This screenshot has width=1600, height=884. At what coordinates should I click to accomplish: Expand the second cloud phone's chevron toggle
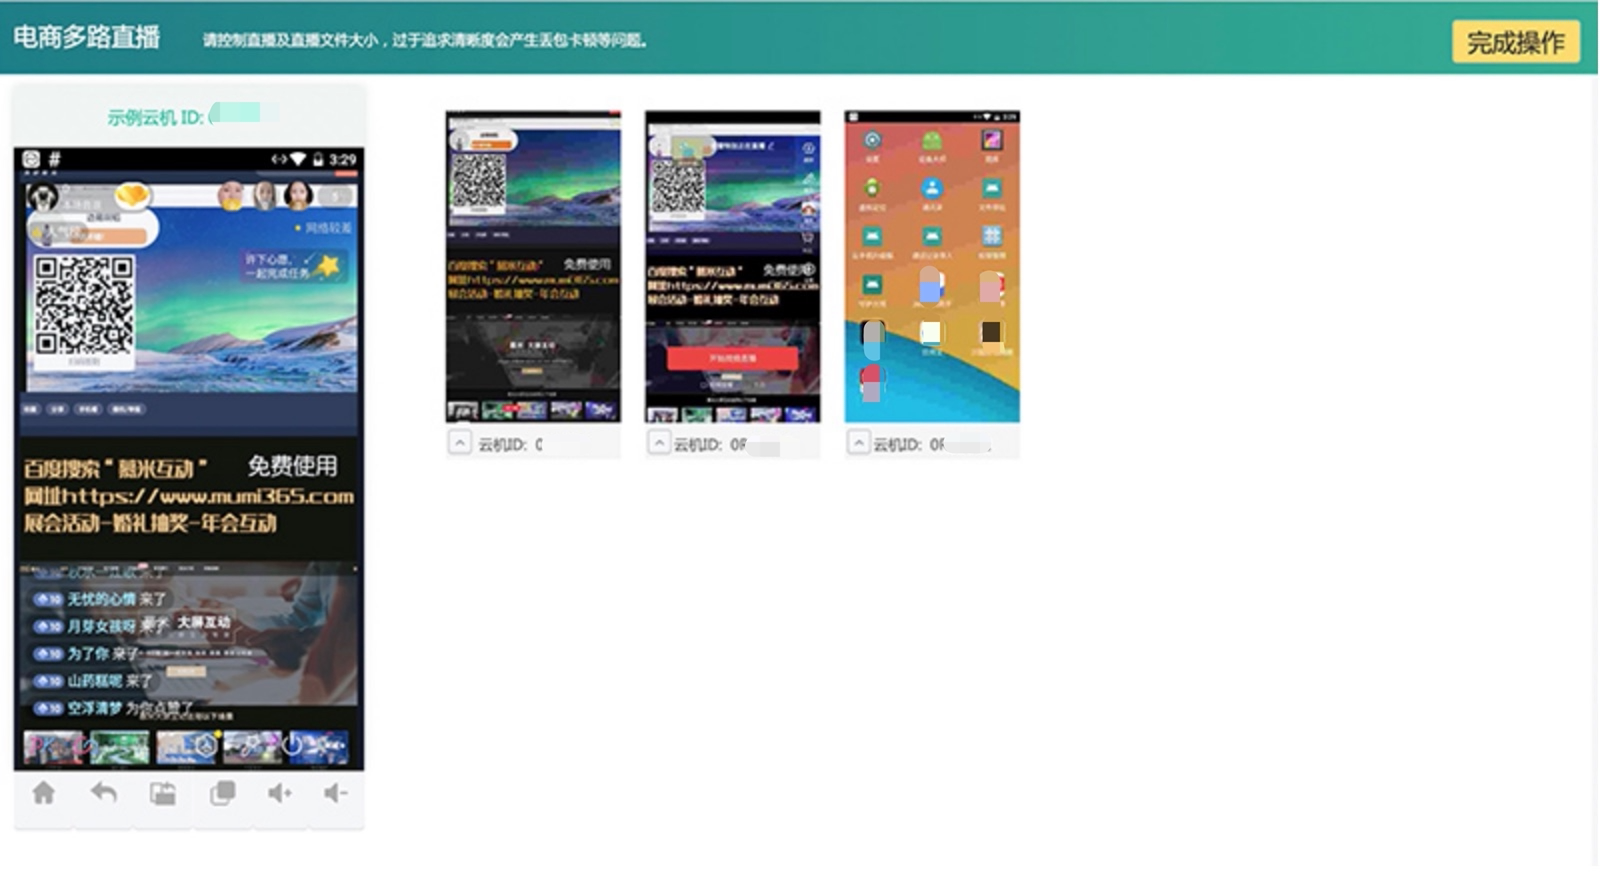click(659, 442)
